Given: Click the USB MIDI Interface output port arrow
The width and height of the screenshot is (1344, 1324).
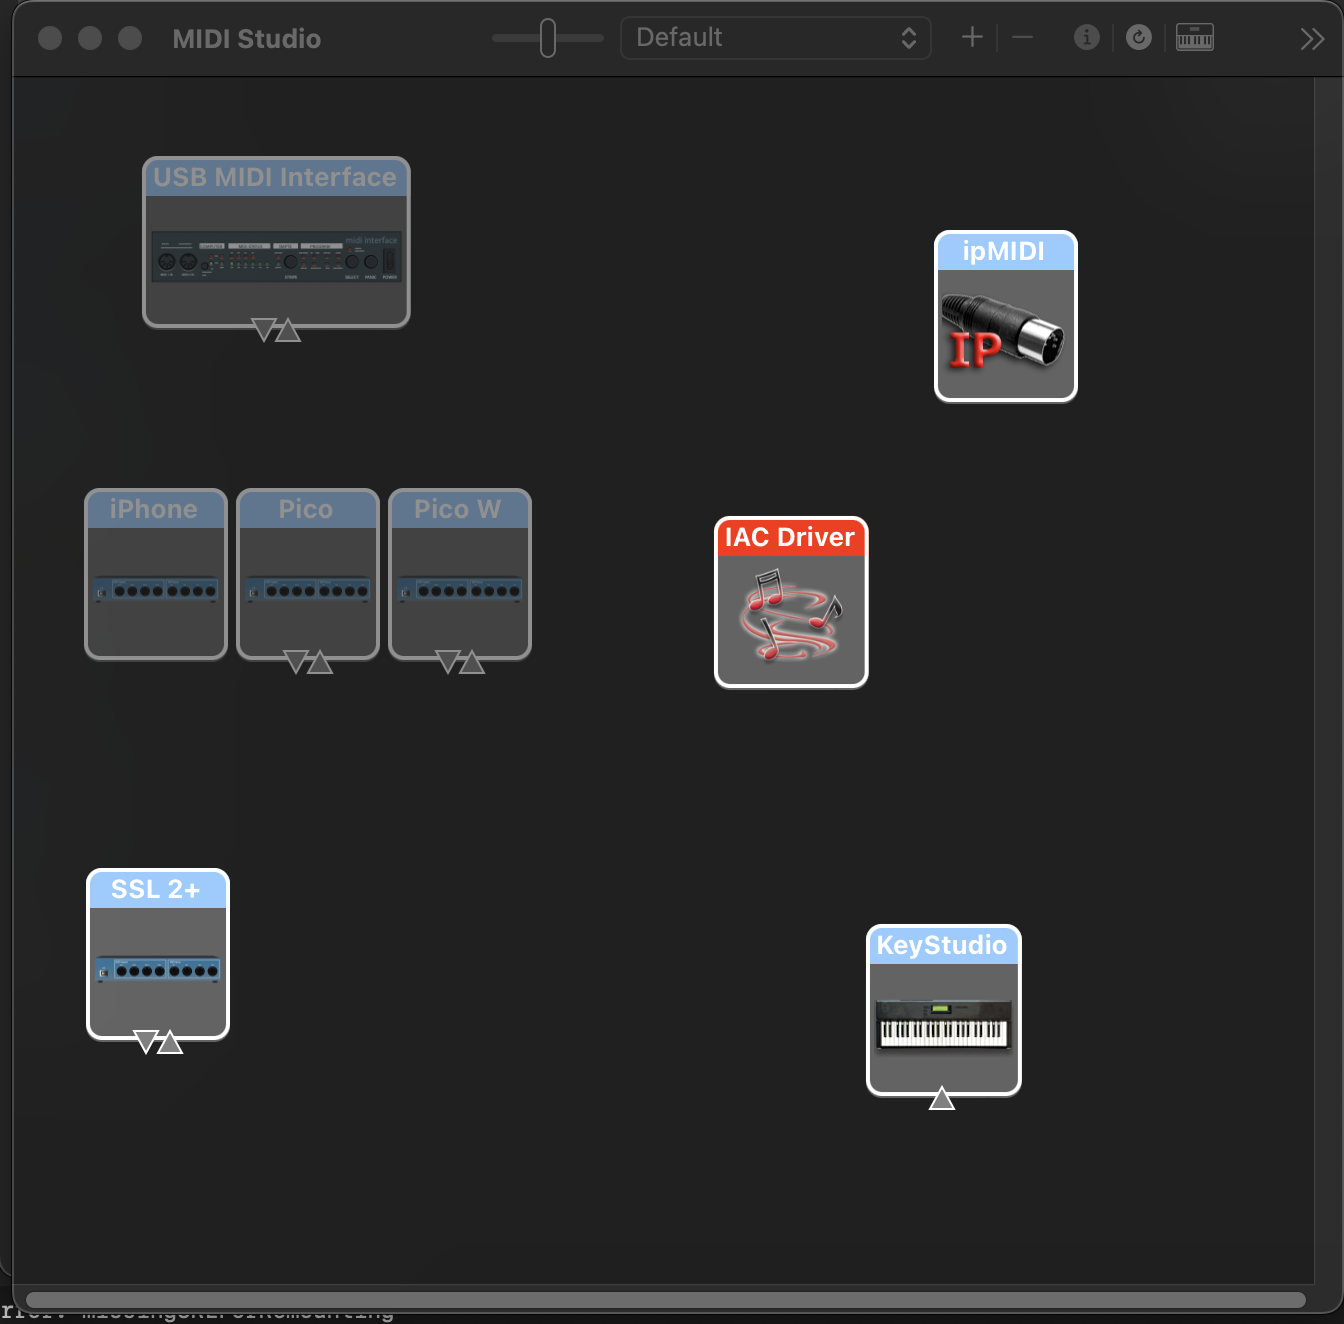Looking at the screenshot, I should [288, 330].
